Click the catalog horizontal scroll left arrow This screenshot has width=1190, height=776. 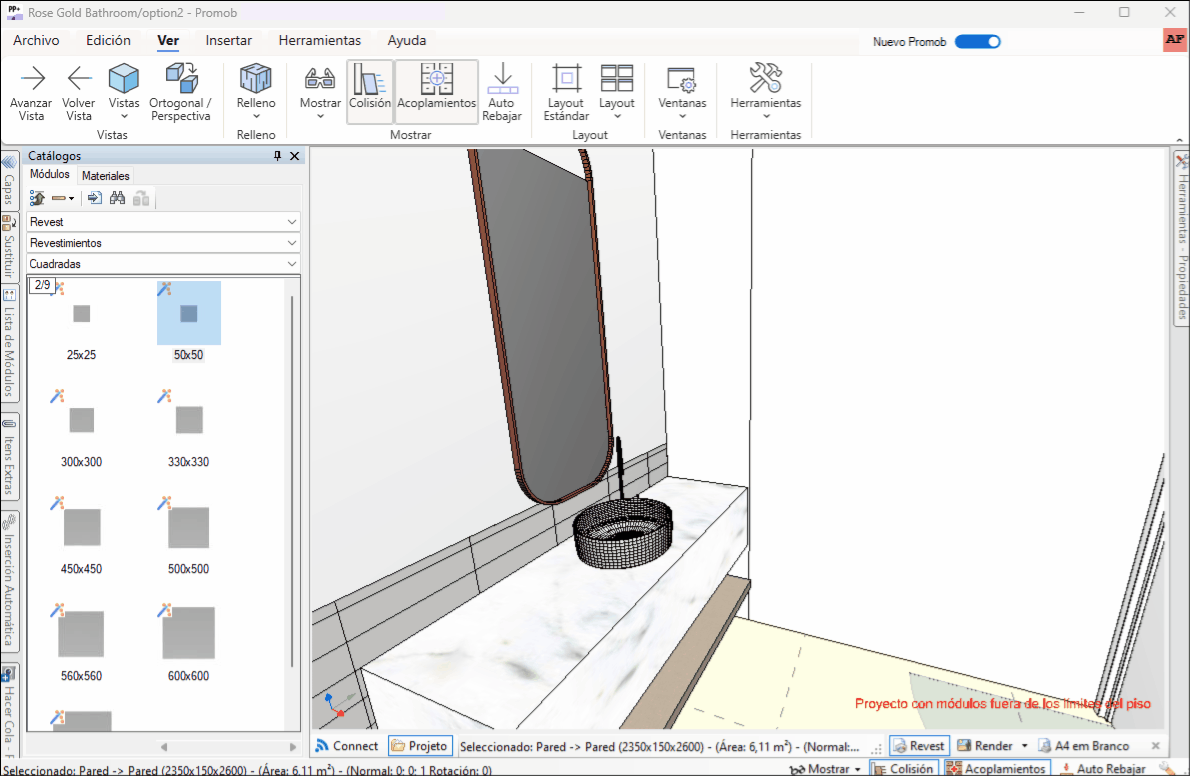163,747
